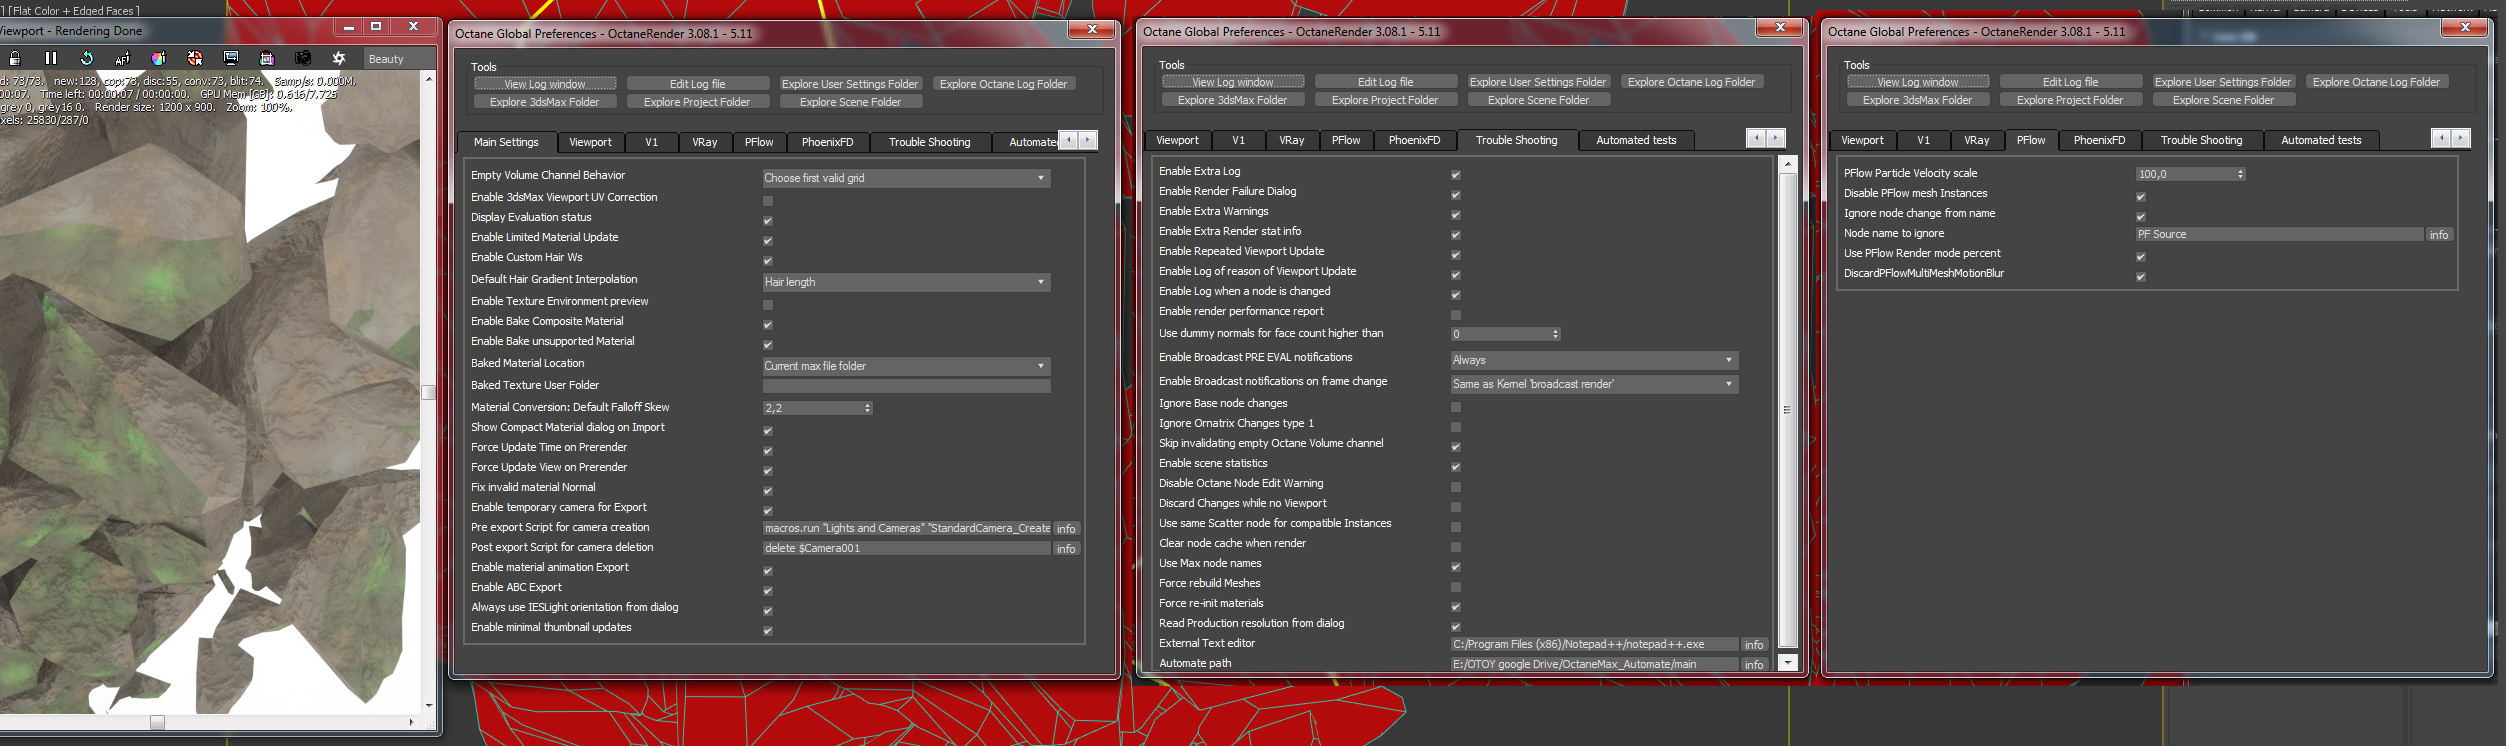The image size is (2506, 746).
Task: Click Edit Log file in Trouble Shooting window
Action: pos(1385,82)
